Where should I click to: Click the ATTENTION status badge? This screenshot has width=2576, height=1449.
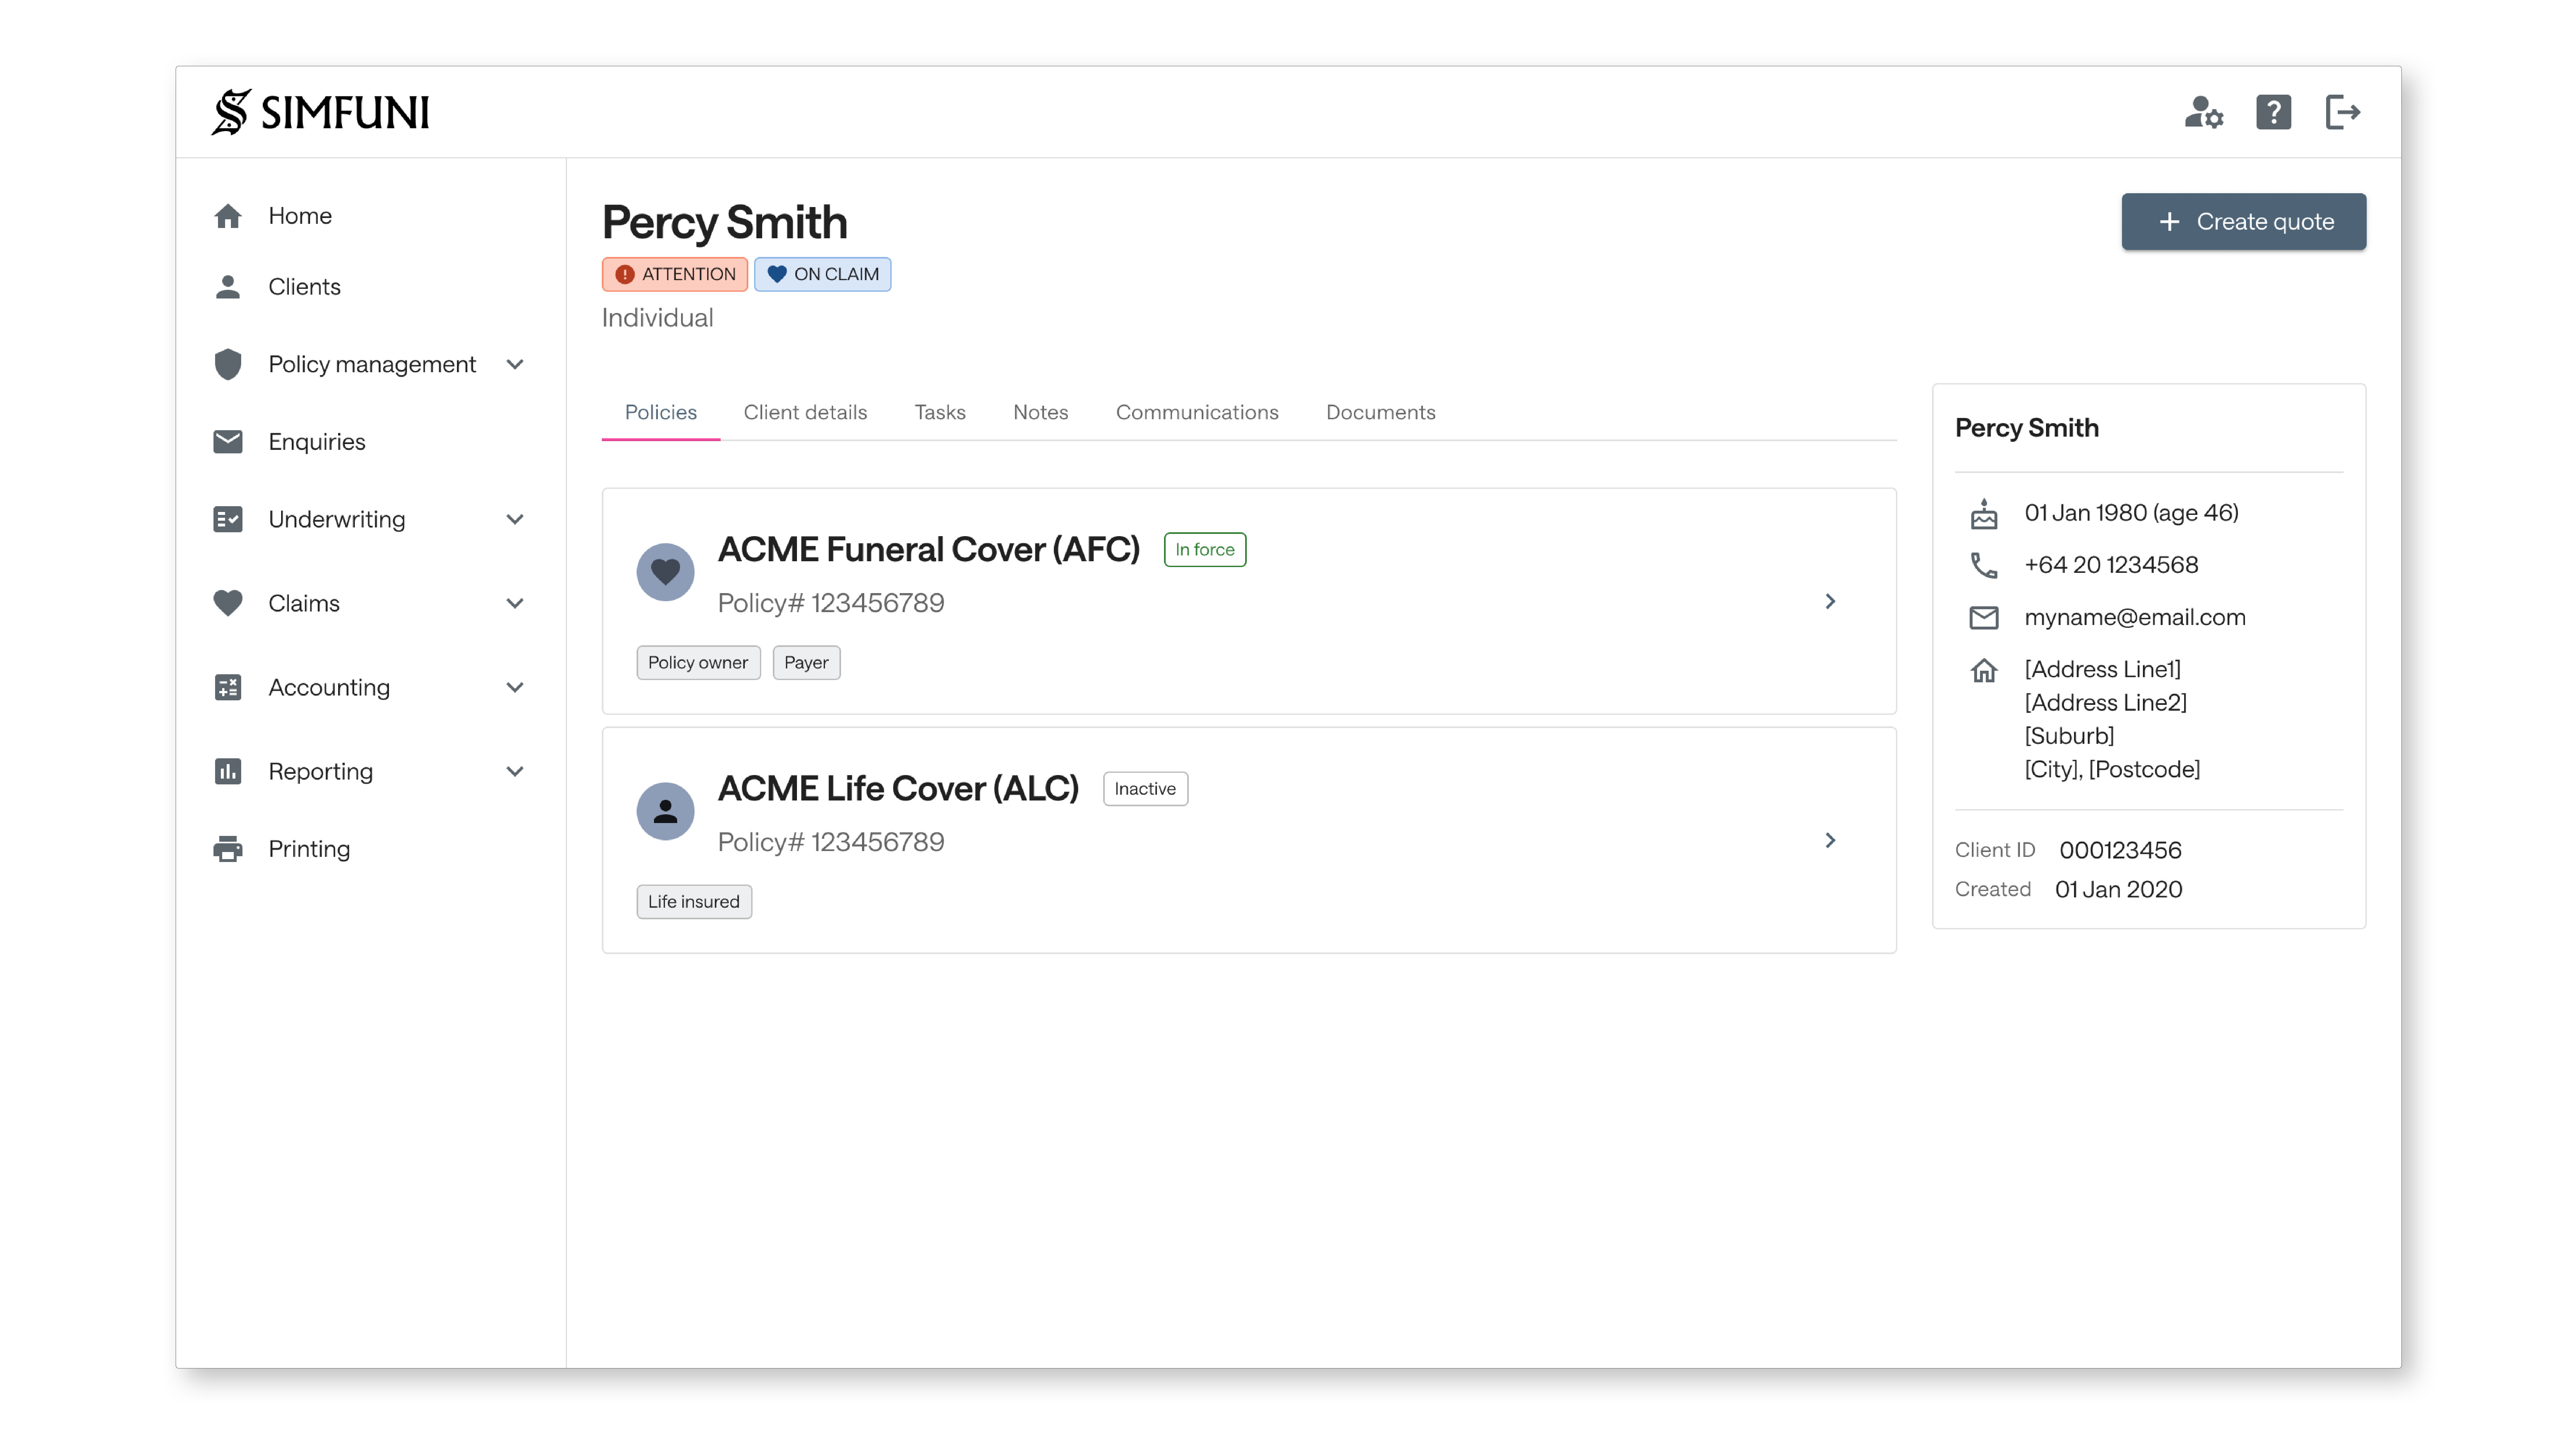point(675,274)
